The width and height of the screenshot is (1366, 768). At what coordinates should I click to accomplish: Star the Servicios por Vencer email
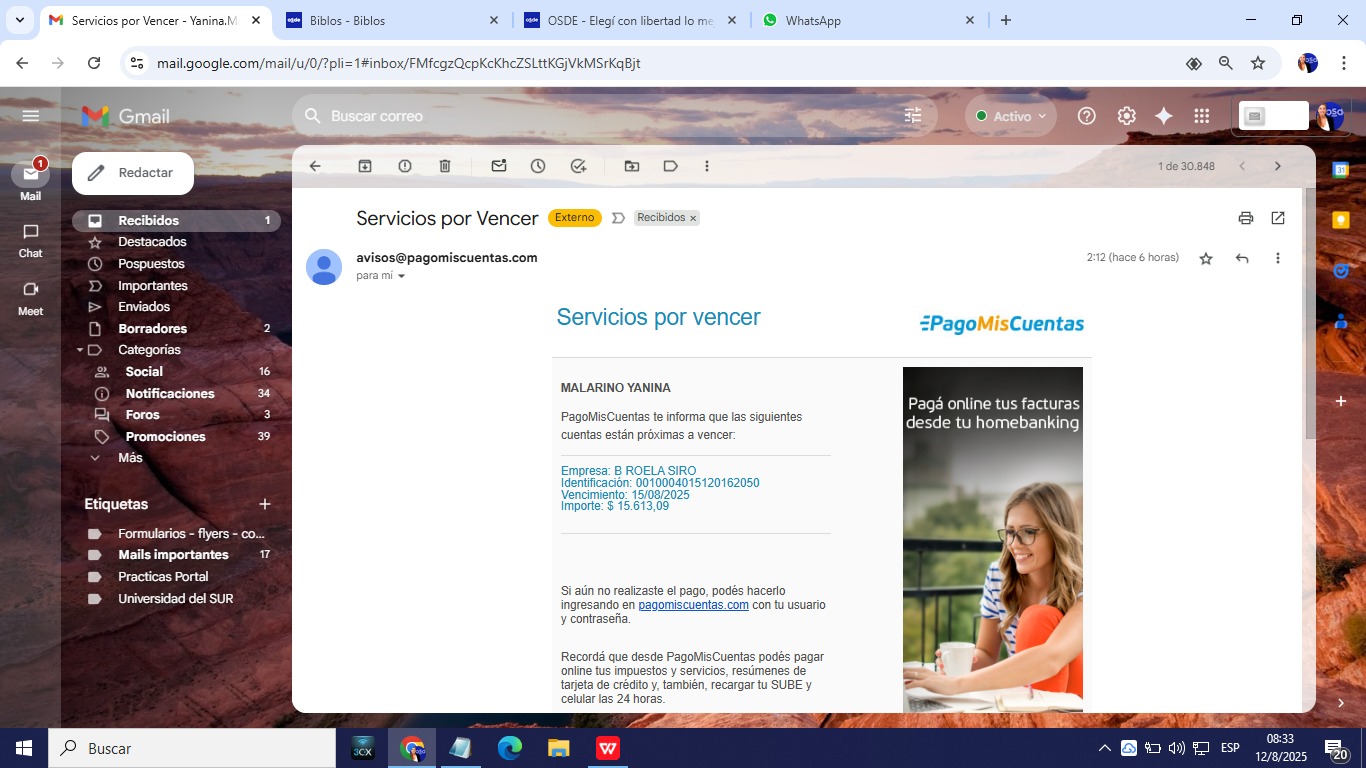pos(1206,258)
